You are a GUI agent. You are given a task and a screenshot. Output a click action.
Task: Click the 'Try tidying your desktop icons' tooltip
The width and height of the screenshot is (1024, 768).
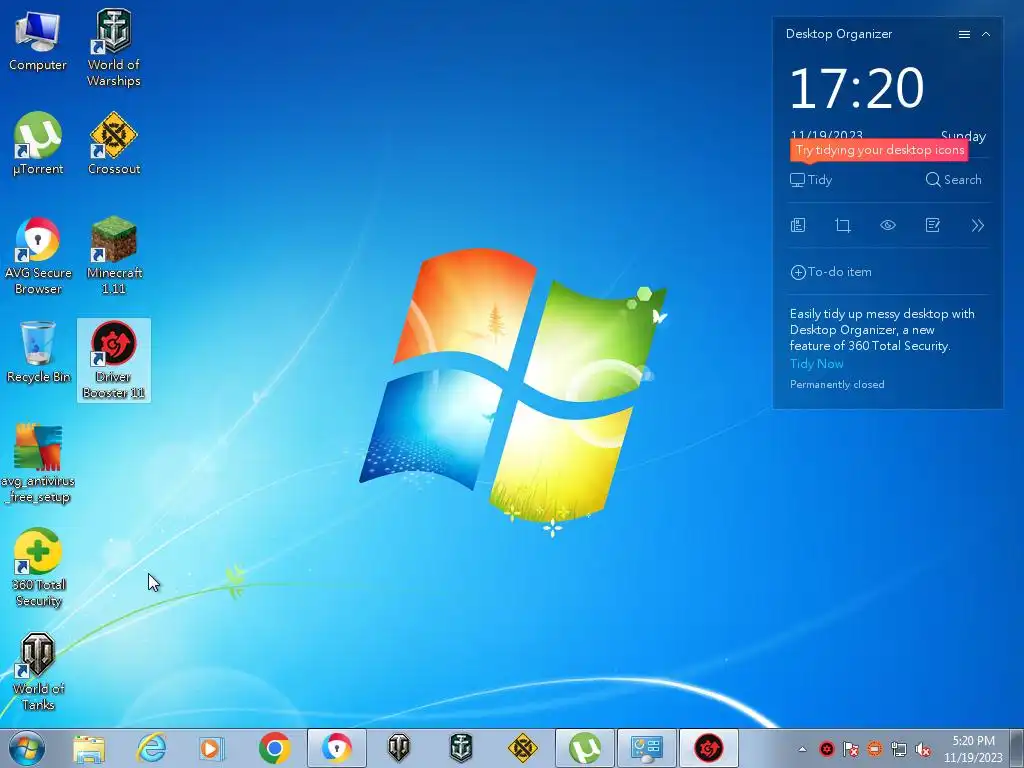879,150
